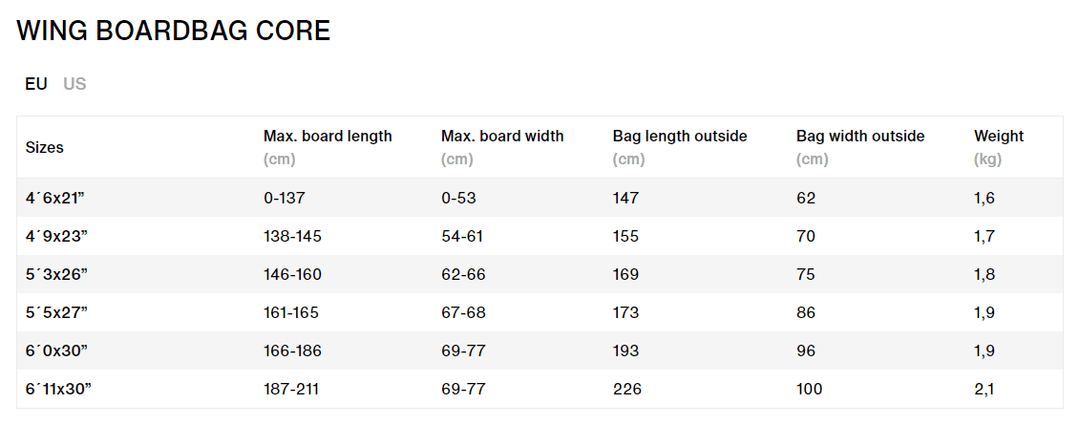Click the 62-66 board width cell
1080x425 pixels.
[463, 274]
